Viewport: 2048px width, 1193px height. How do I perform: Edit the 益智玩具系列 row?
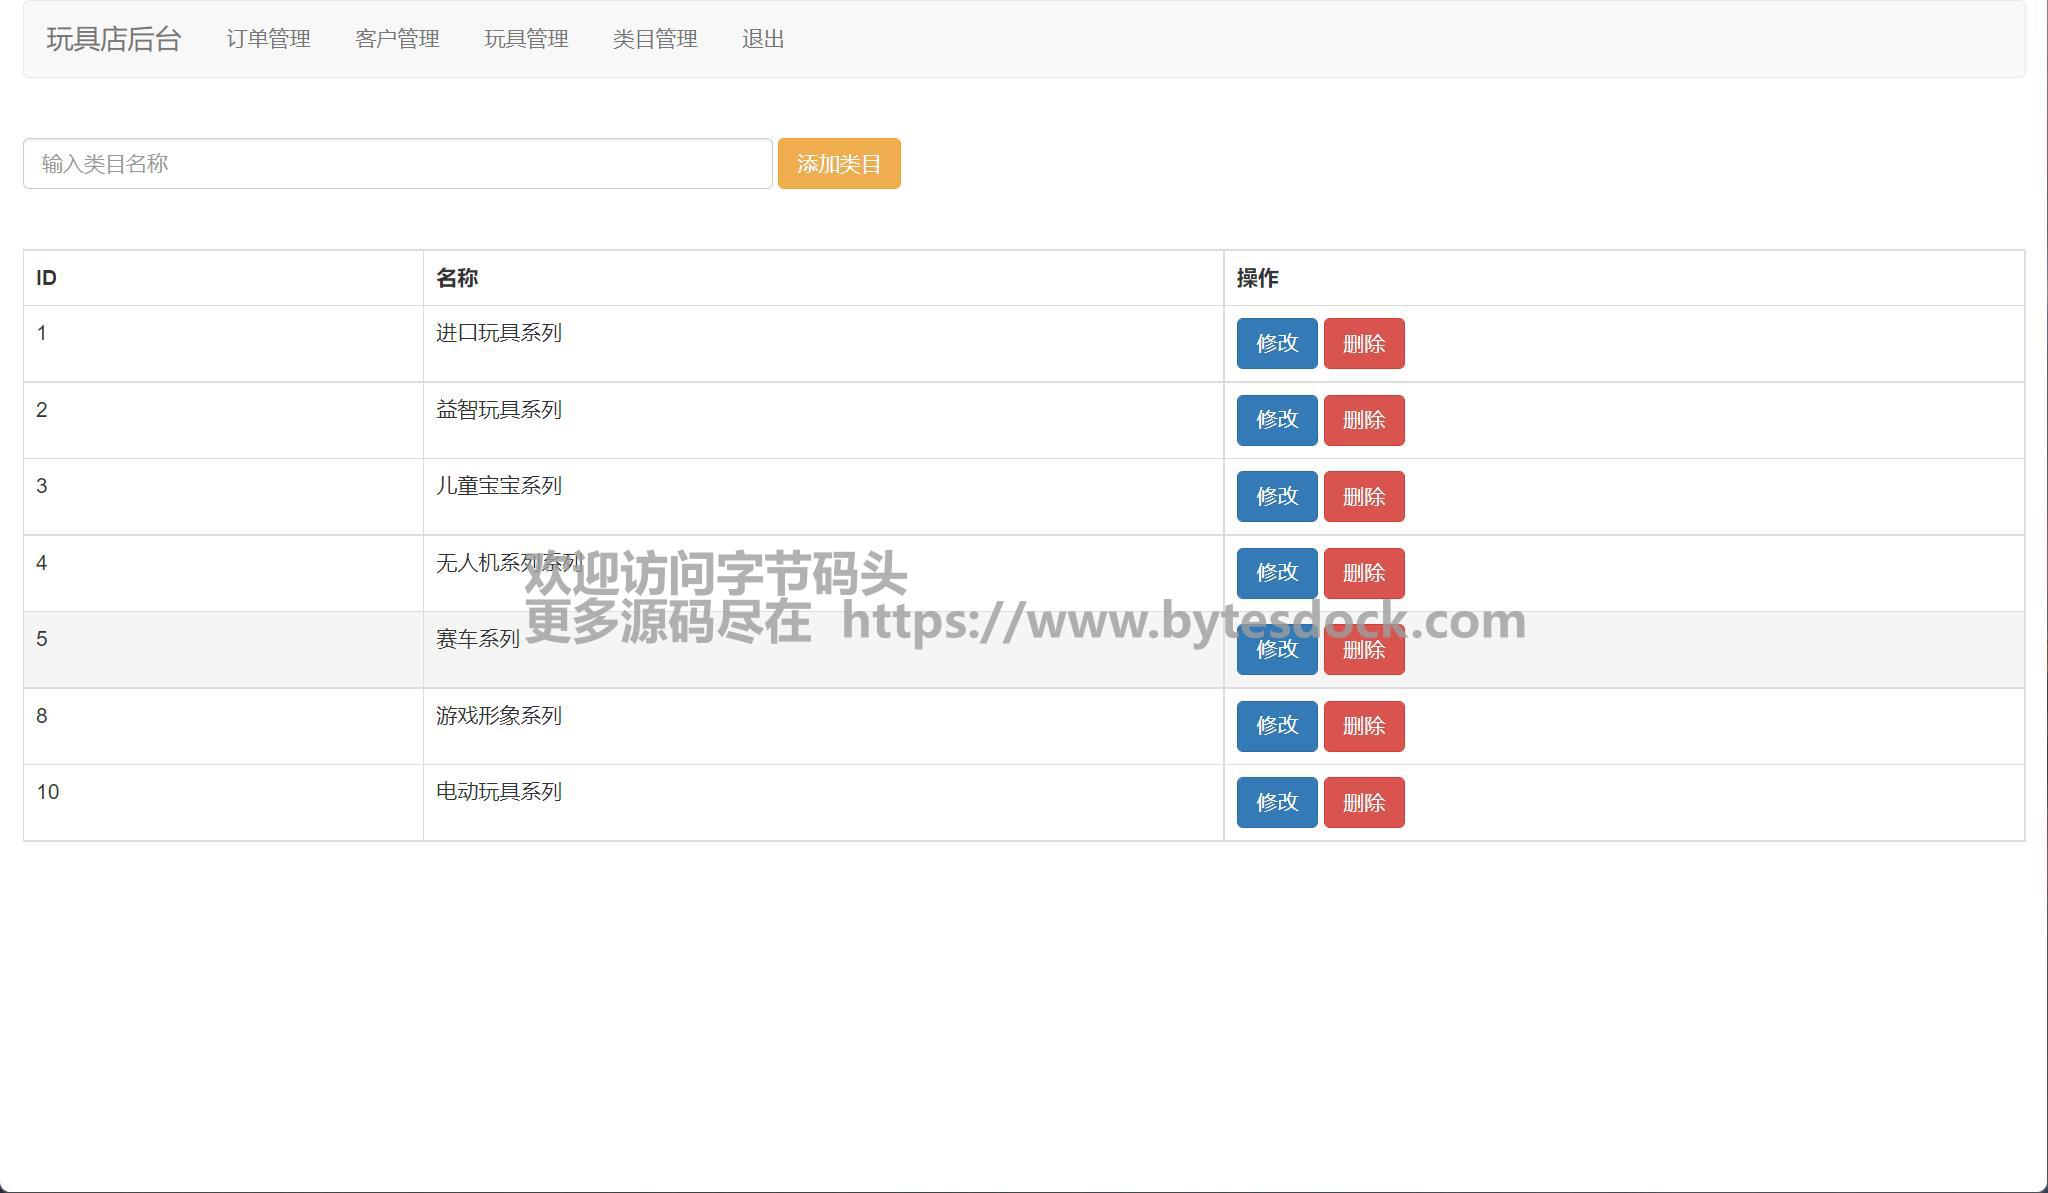(x=1276, y=420)
